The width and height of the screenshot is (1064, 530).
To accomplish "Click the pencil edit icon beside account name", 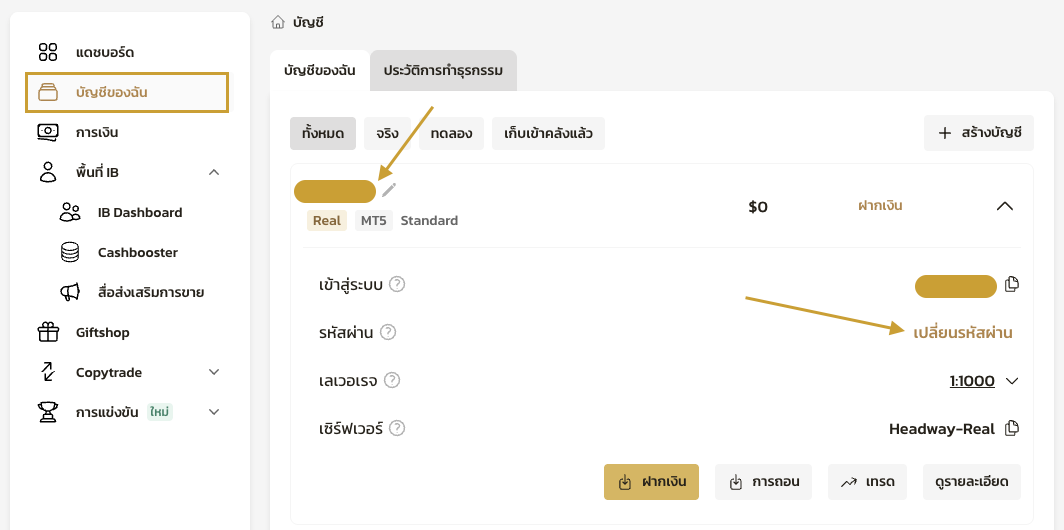I will (389, 190).
